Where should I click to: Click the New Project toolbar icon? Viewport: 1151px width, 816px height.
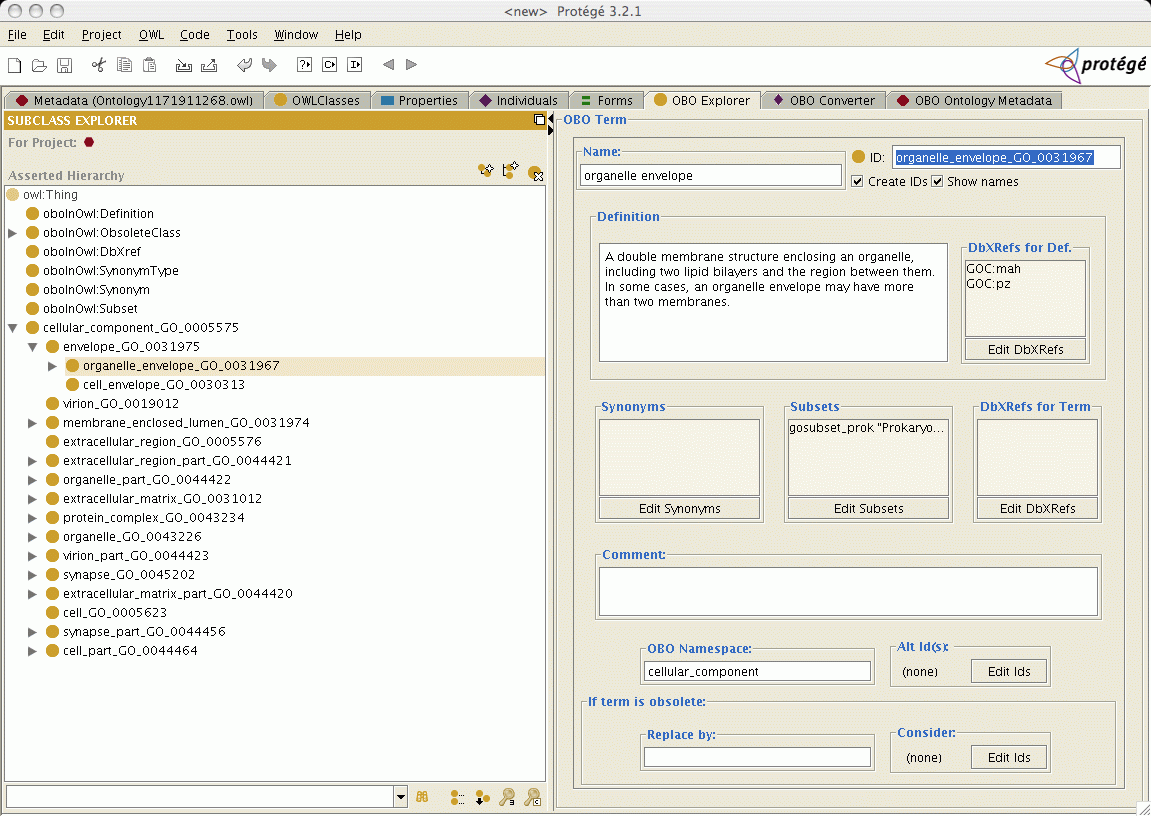coord(15,65)
